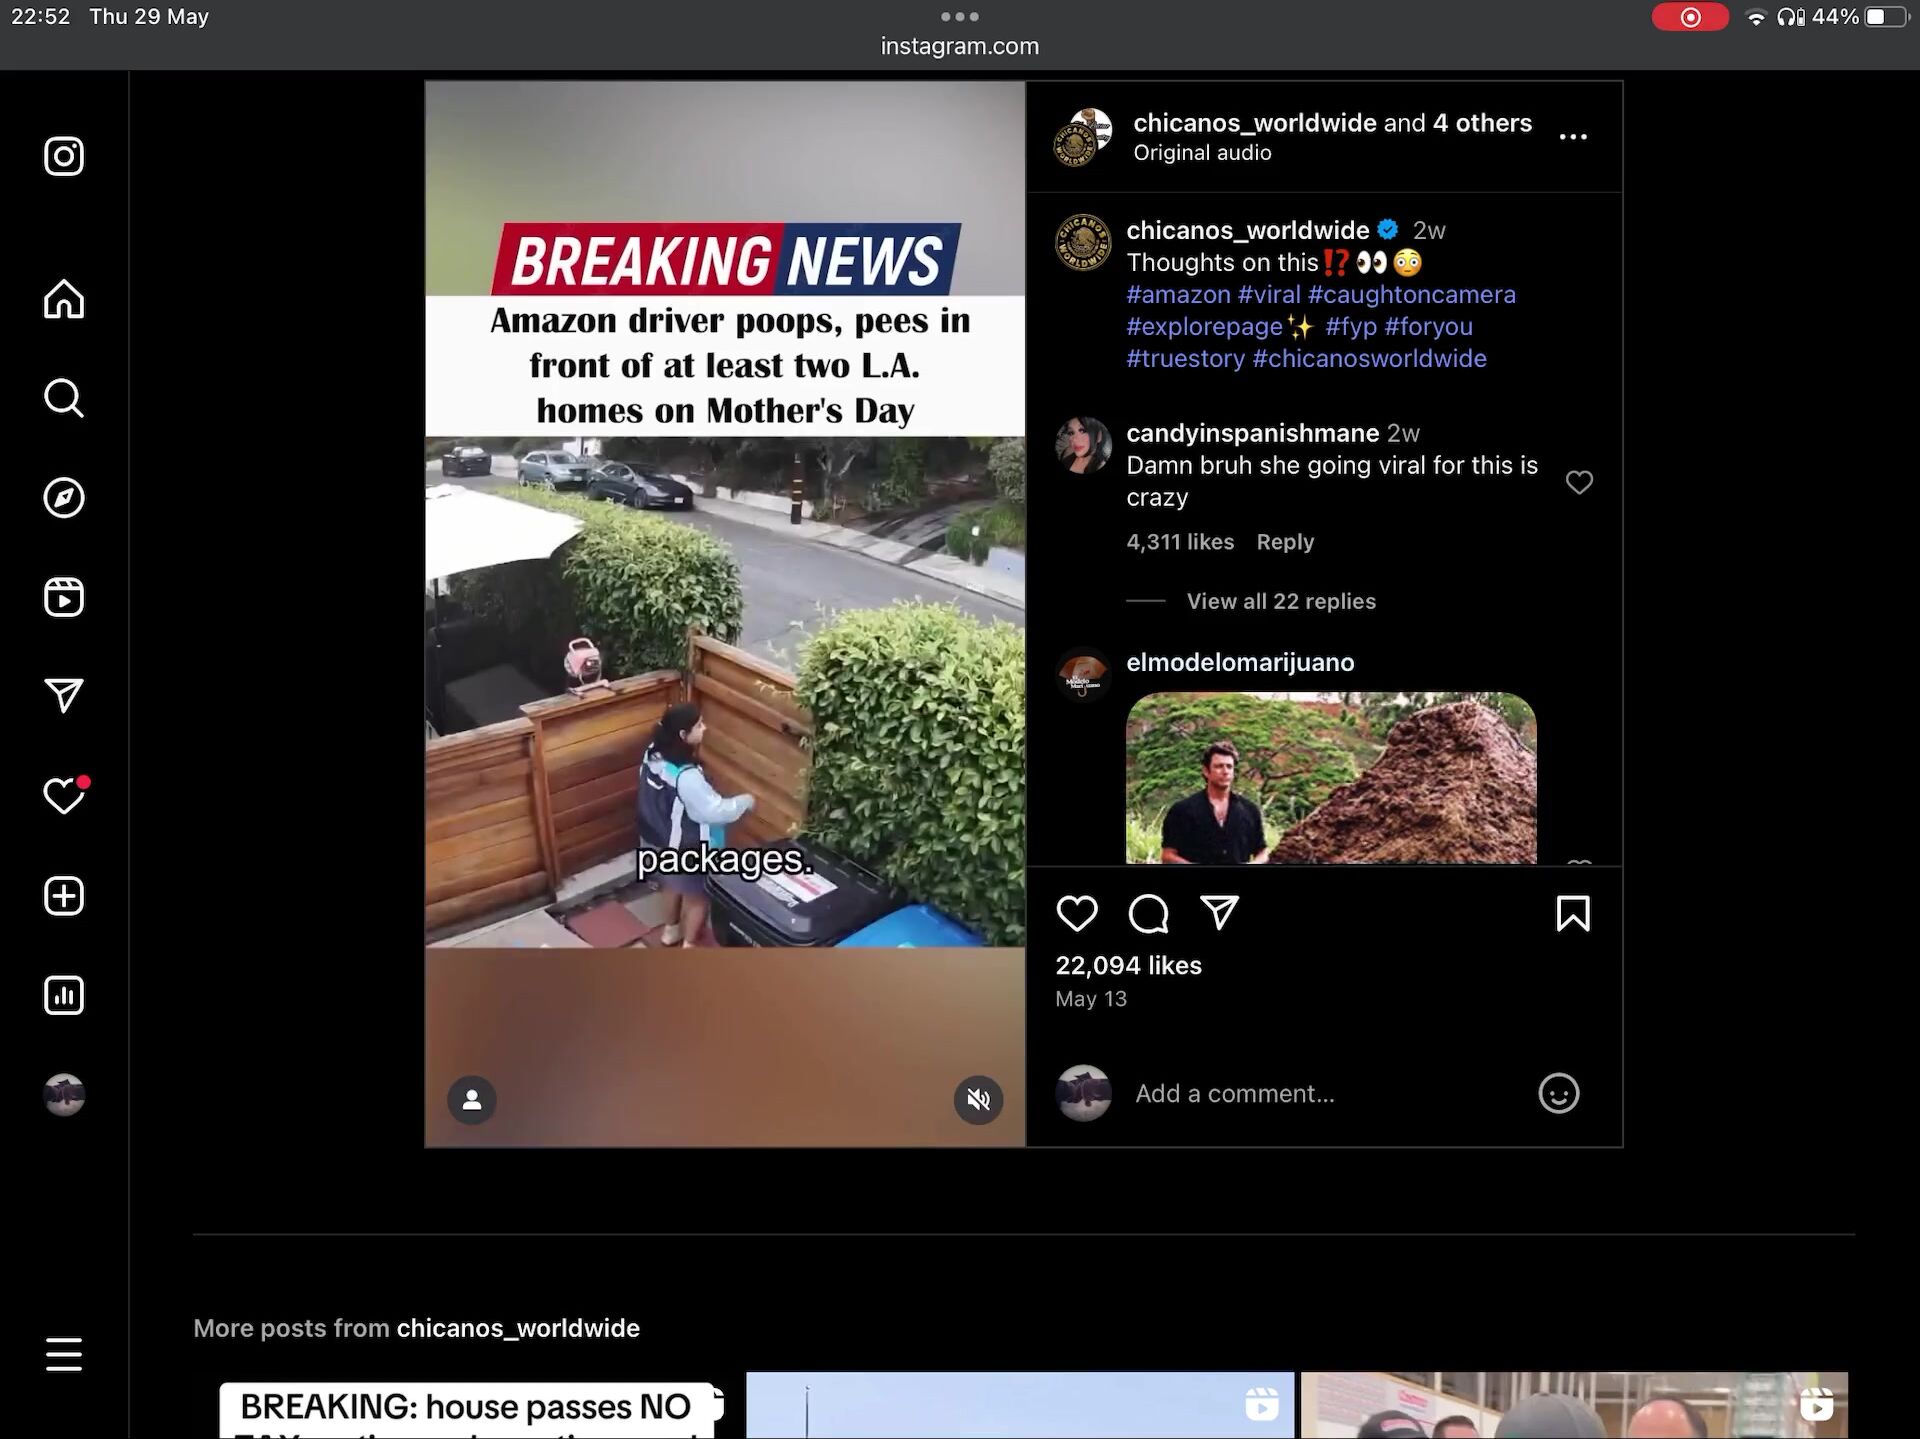Open candyinspanishmane's avatar
This screenshot has width=1920, height=1439.
point(1083,445)
